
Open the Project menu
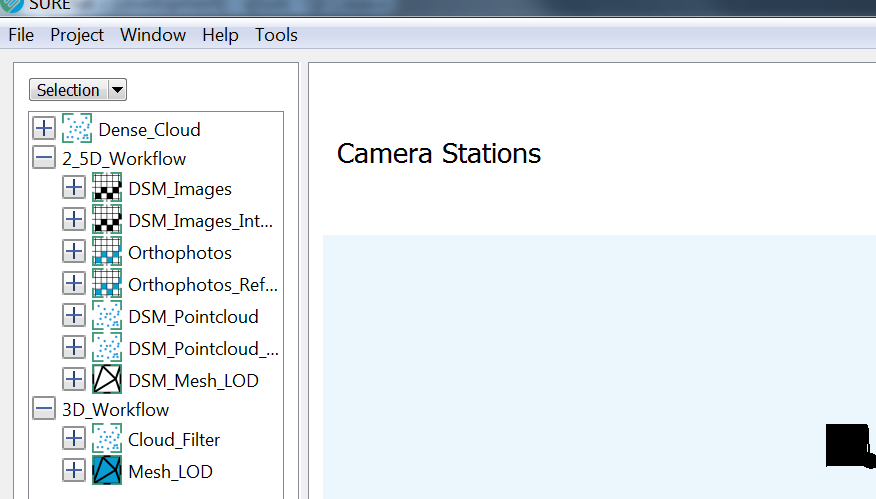coord(77,35)
